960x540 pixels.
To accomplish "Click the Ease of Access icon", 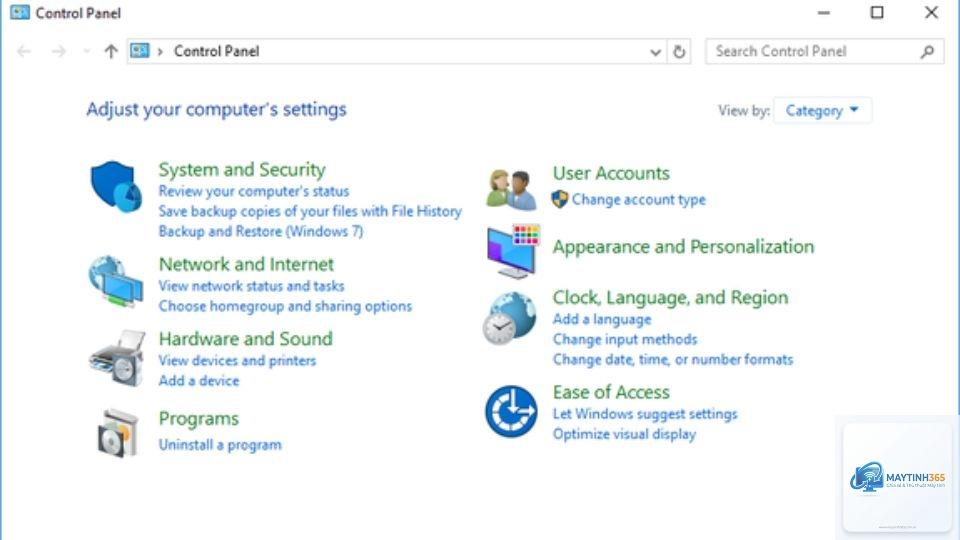I will pos(511,411).
